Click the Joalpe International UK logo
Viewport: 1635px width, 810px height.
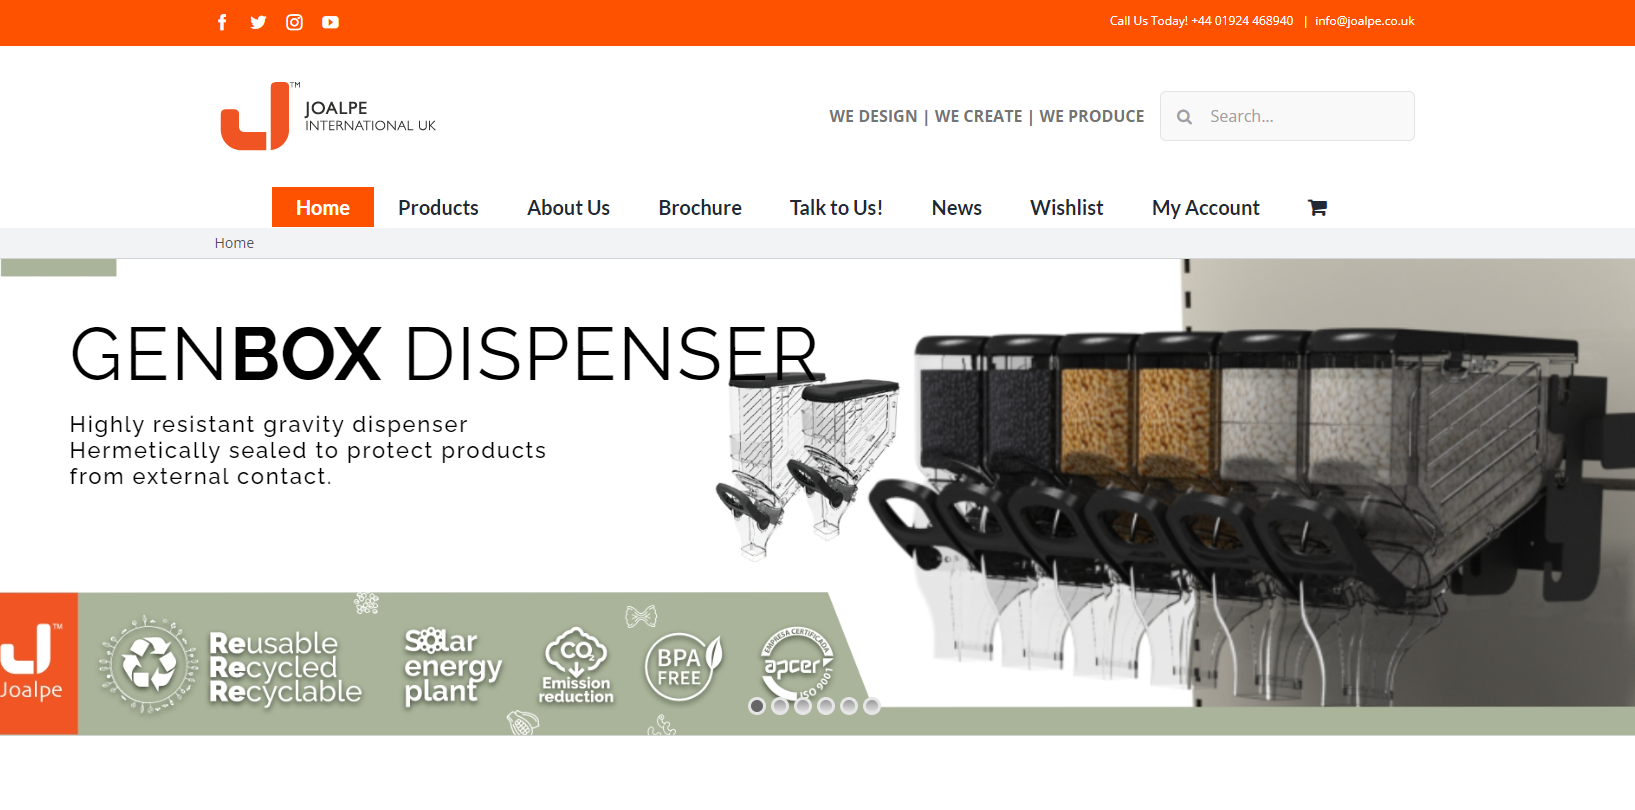pos(328,116)
